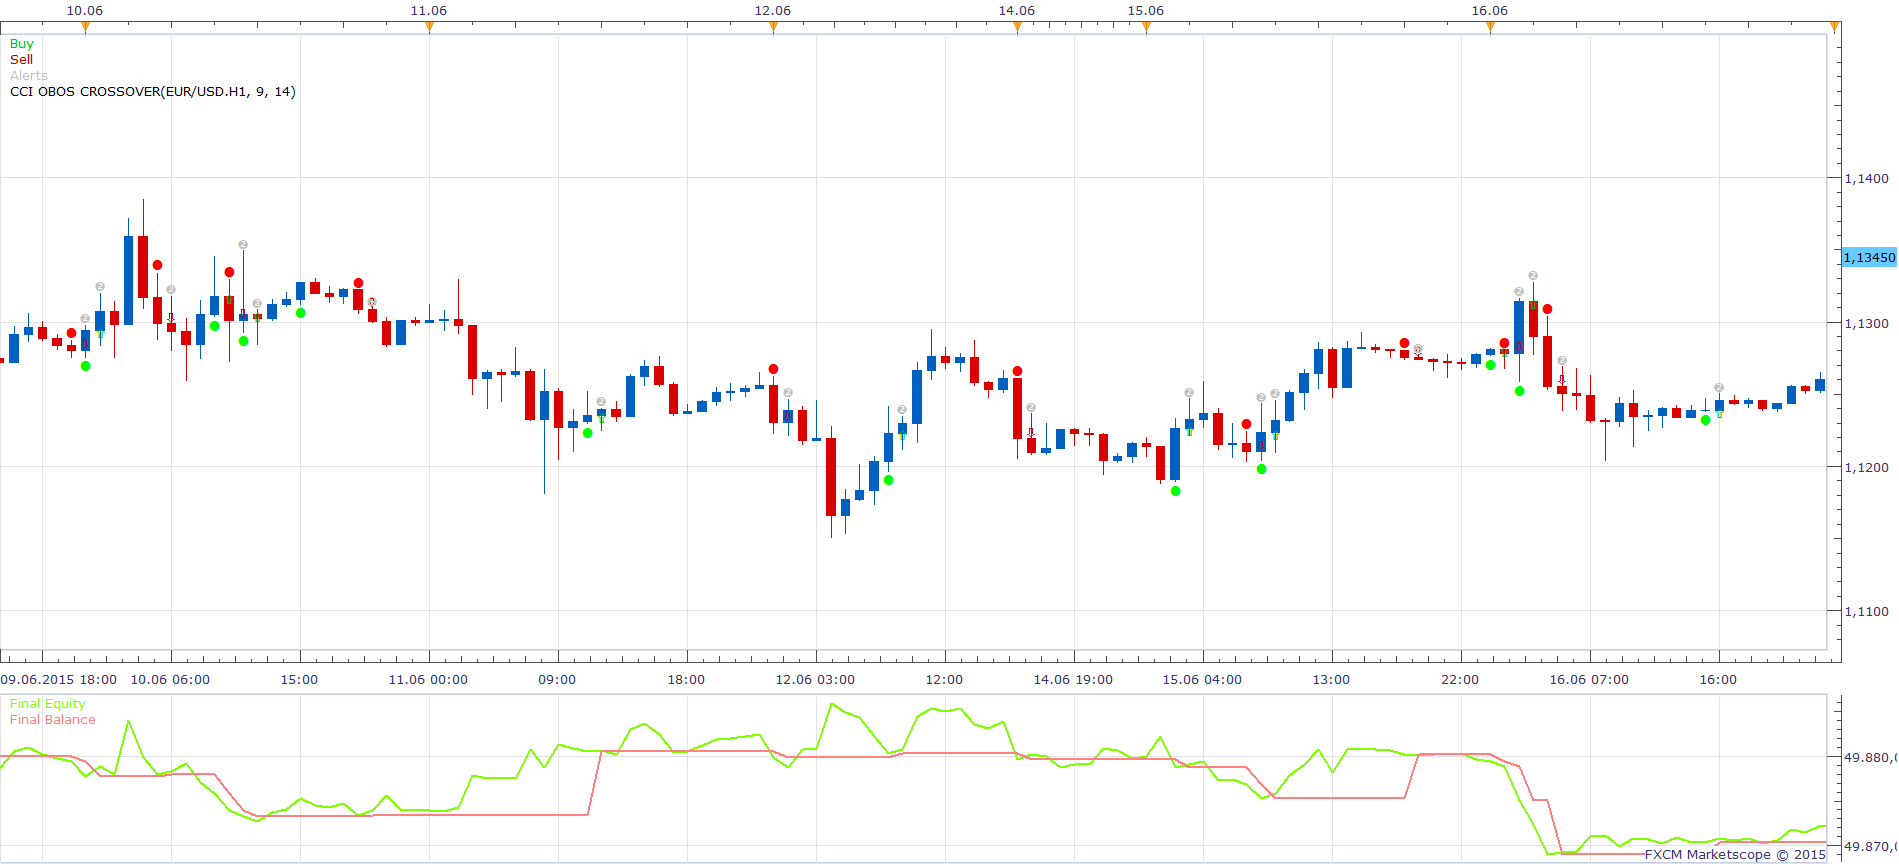The height and width of the screenshot is (864, 1899).
Task: Select the grey Alerts legend label
Action: pos(29,76)
